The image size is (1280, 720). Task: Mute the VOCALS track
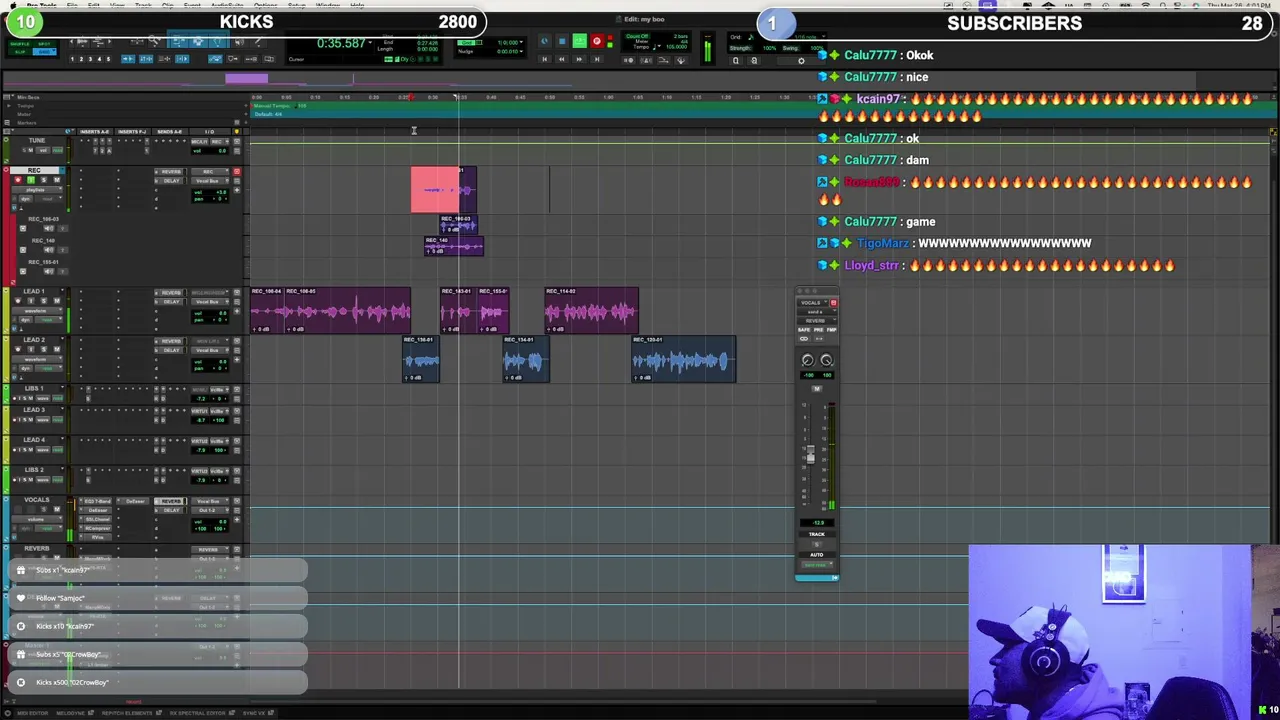click(57, 509)
